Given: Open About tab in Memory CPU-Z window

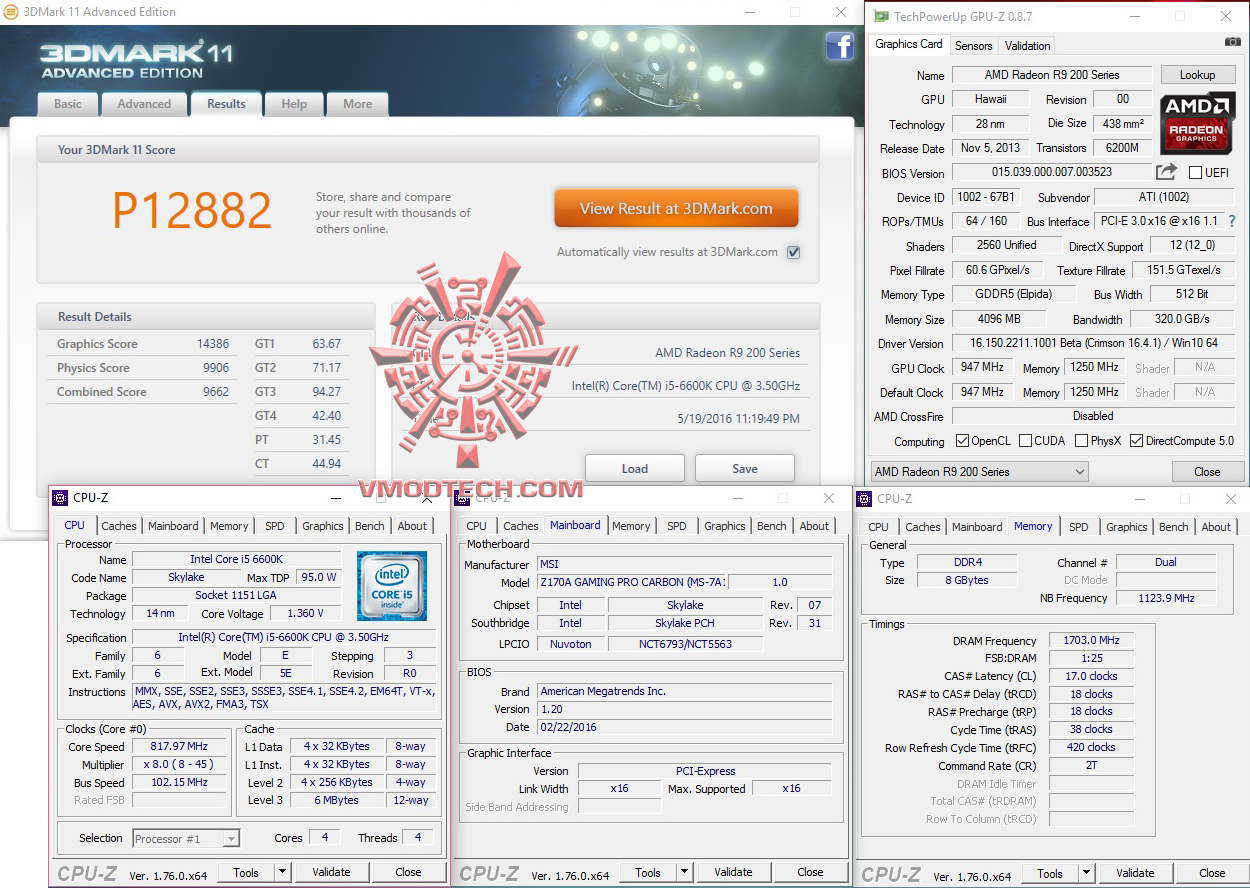Looking at the screenshot, I should (x=1216, y=527).
